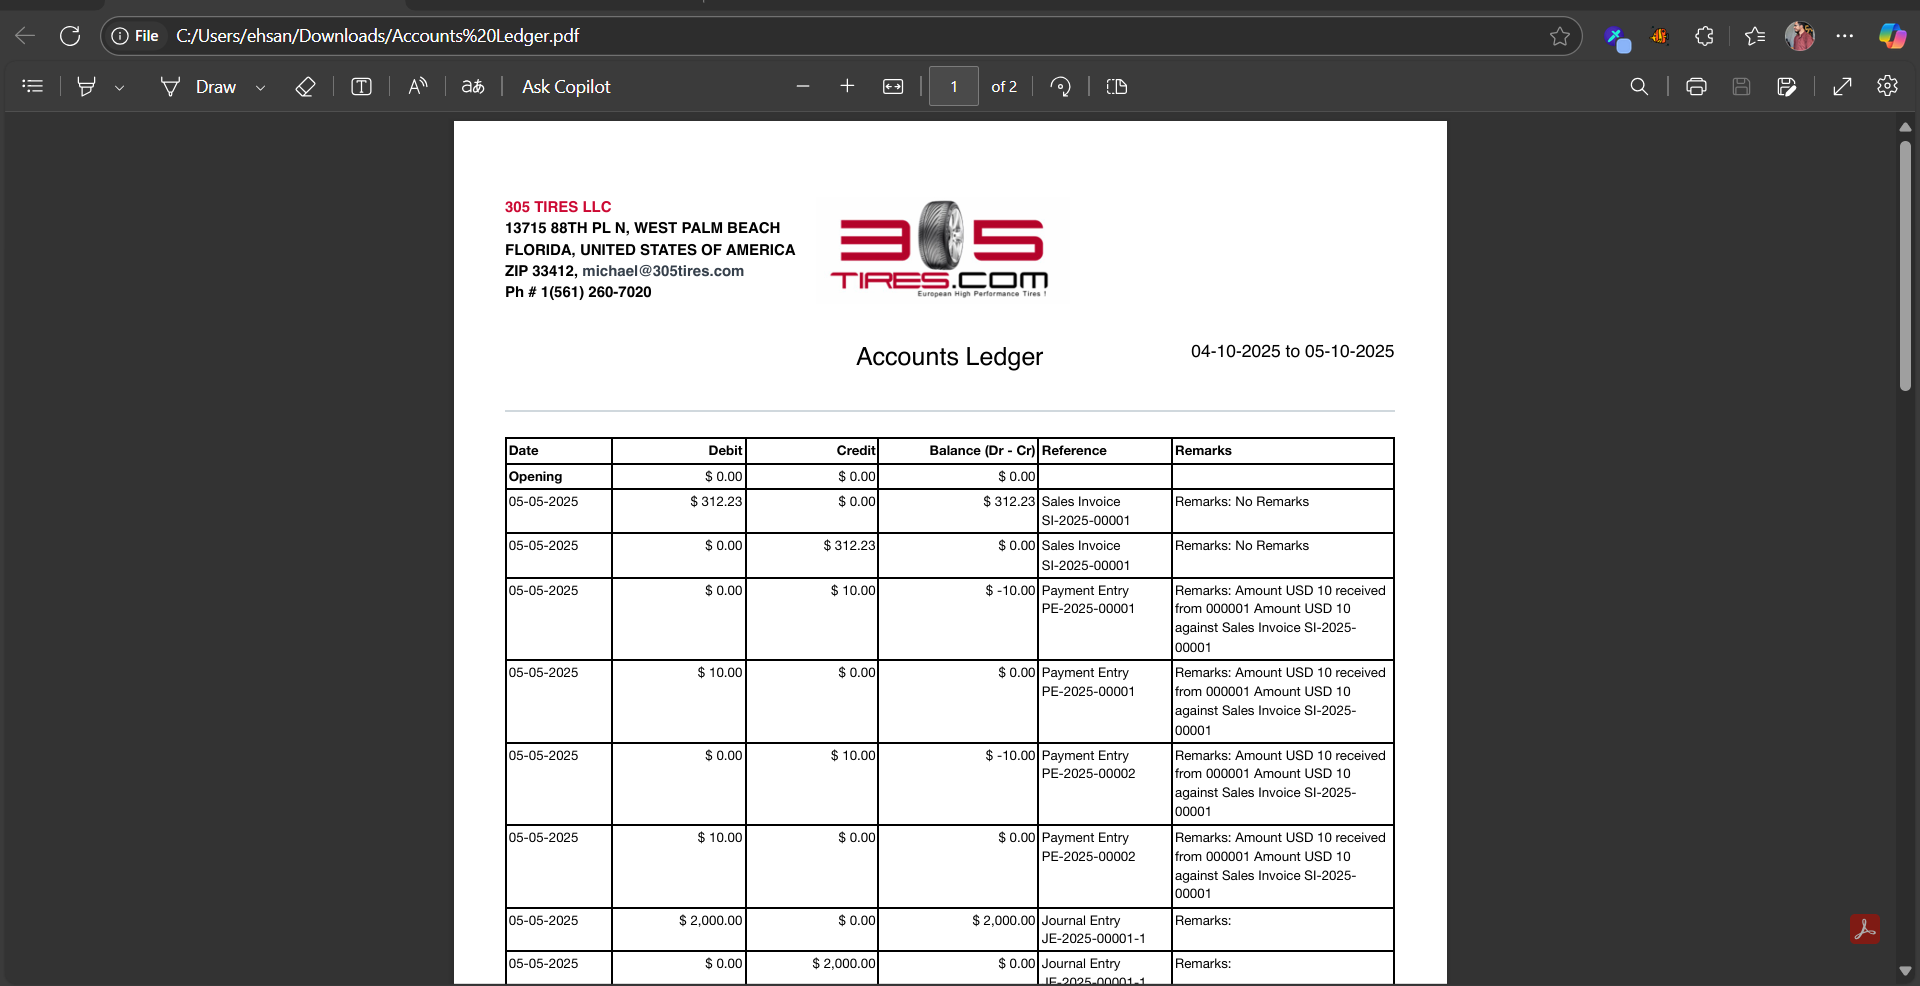Click debit value $ 312.23

coord(716,502)
